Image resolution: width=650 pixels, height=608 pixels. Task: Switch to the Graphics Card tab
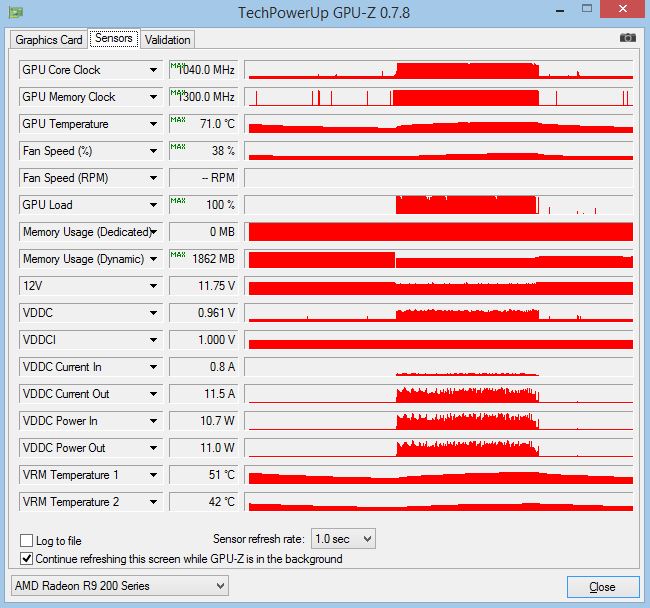49,40
